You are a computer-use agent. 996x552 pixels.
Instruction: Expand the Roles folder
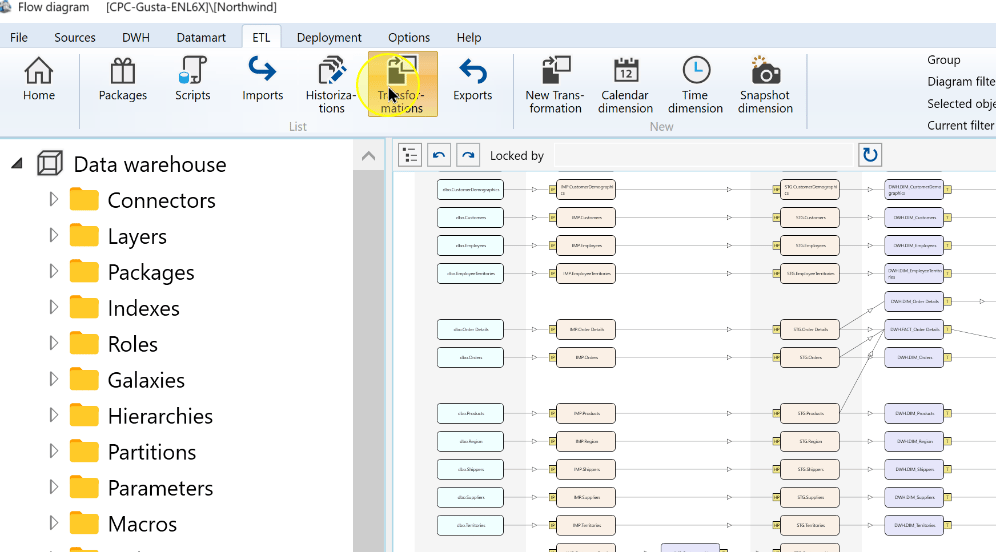pyautogui.click(x=53, y=343)
